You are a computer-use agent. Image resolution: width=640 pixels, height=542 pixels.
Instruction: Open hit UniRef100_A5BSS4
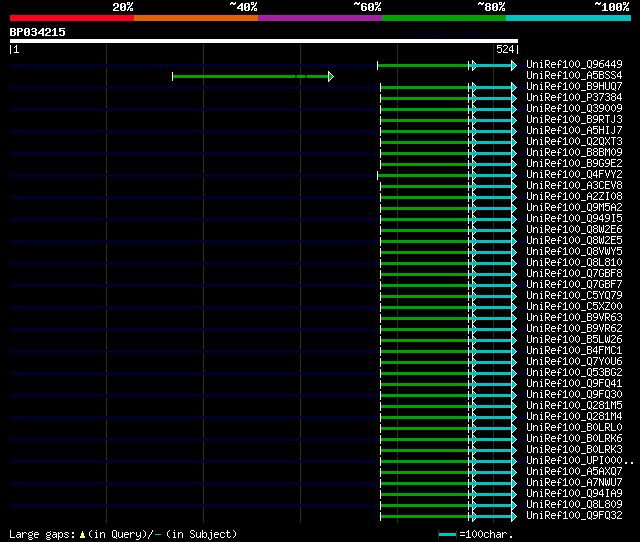coord(574,75)
